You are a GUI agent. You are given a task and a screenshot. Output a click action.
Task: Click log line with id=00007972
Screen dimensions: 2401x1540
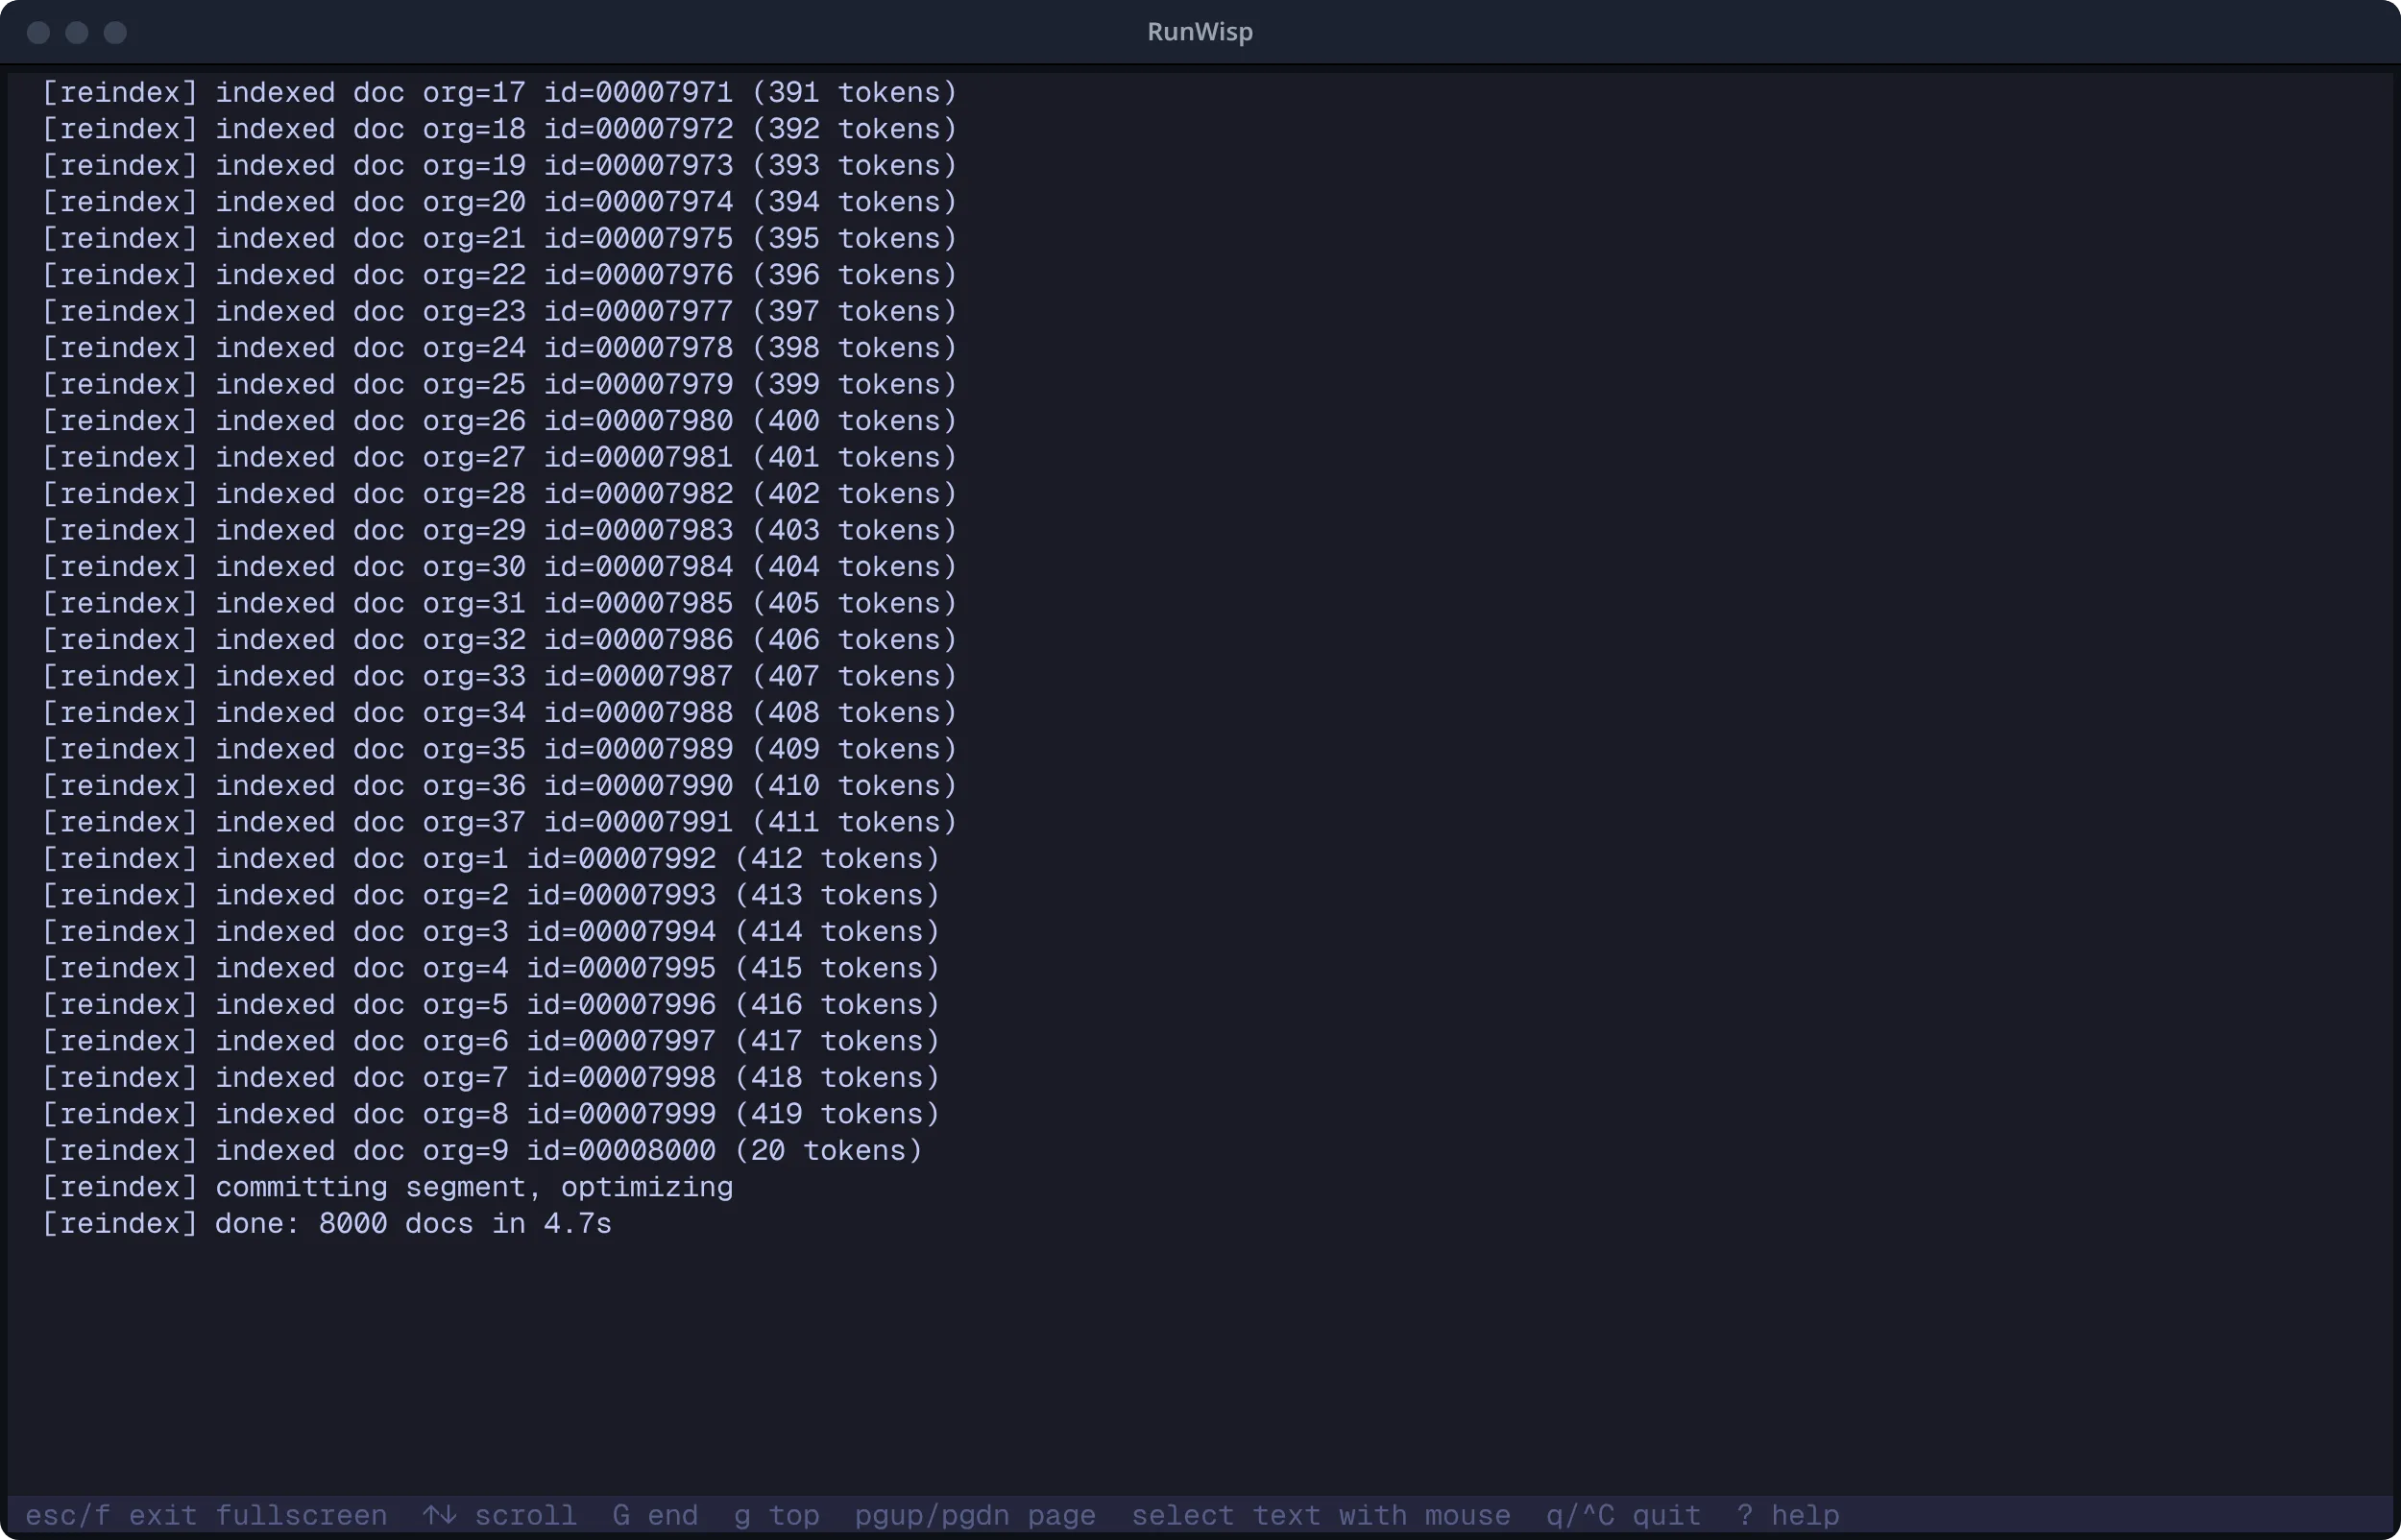pyautogui.click(x=500, y=129)
